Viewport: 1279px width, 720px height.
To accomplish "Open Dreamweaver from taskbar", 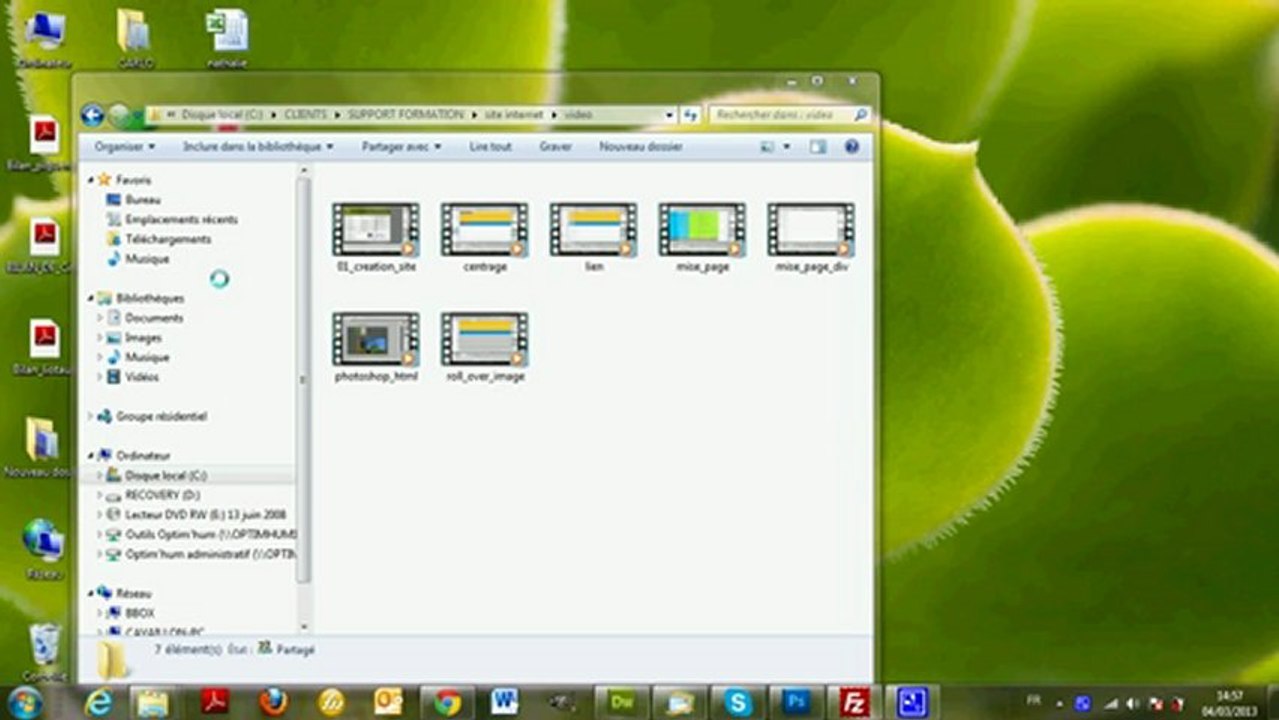I will [x=621, y=702].
